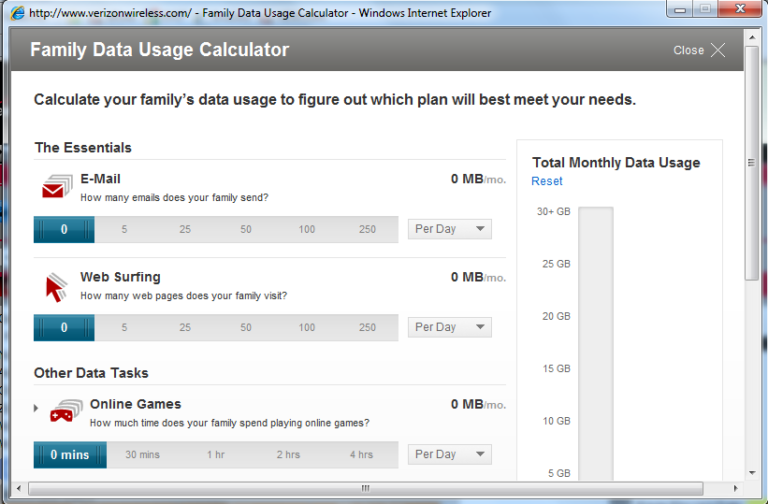Set Online Games slider to 4 hrs
Image resolution: width=768 pixels, height=504 pixels.
[x=361, y=455]
